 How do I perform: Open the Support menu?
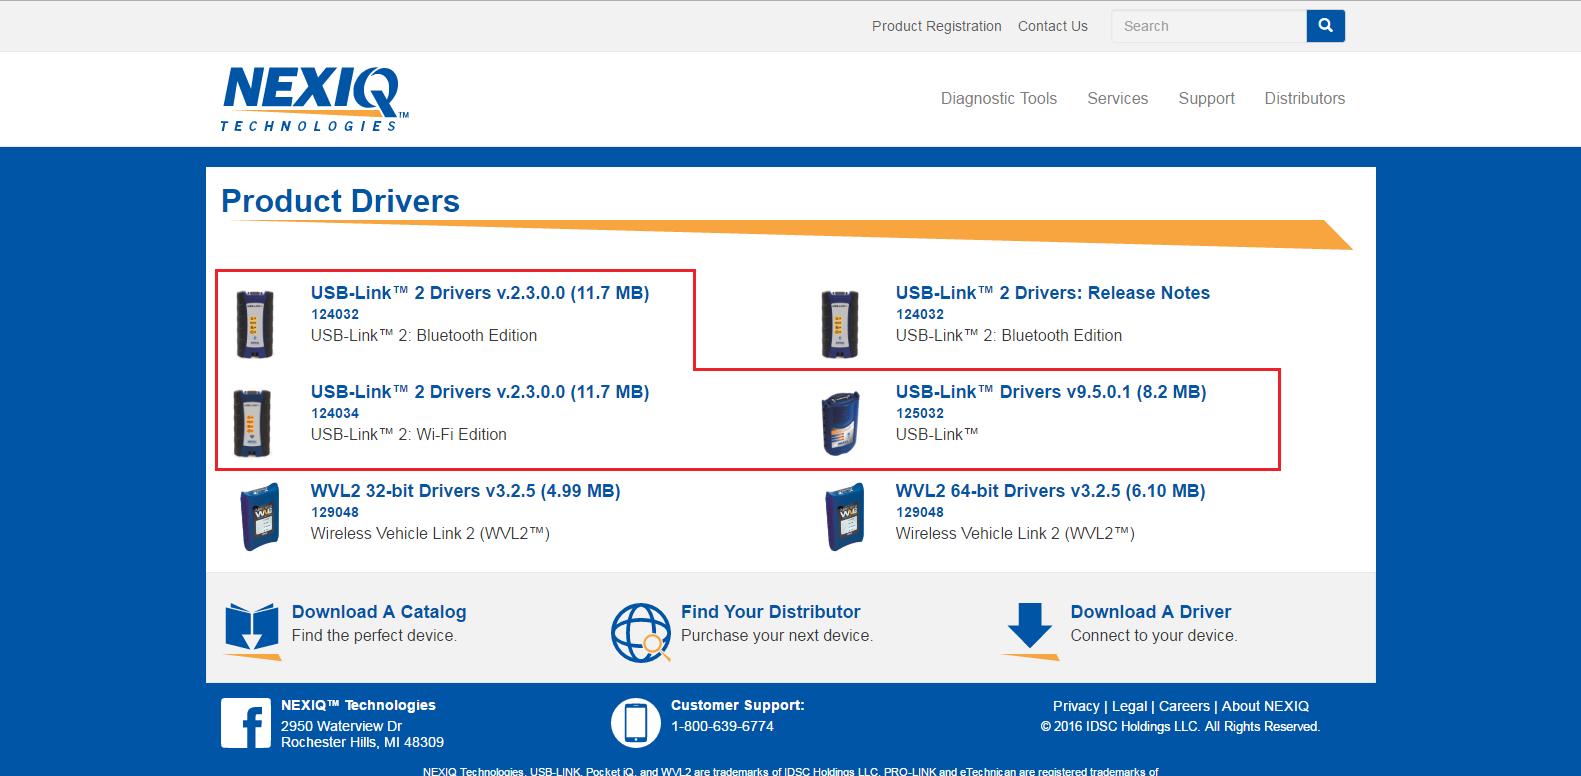pyautogui.click(x=1206, y=98)
